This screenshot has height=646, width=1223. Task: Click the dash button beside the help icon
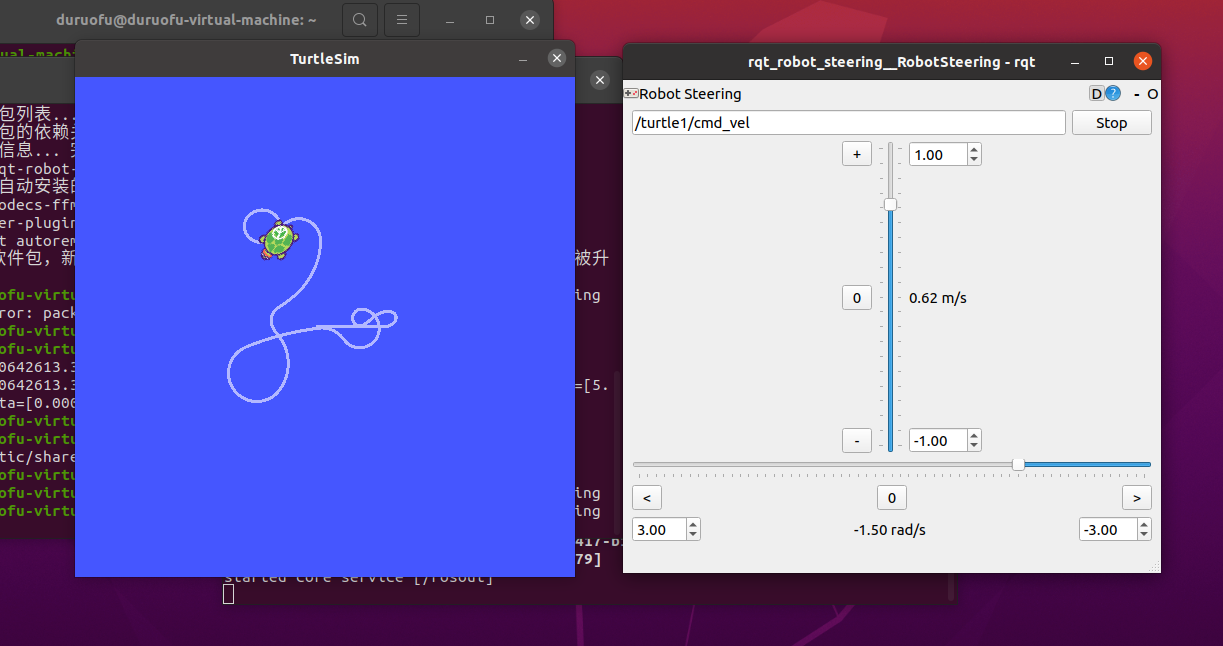coord(1136,94)
